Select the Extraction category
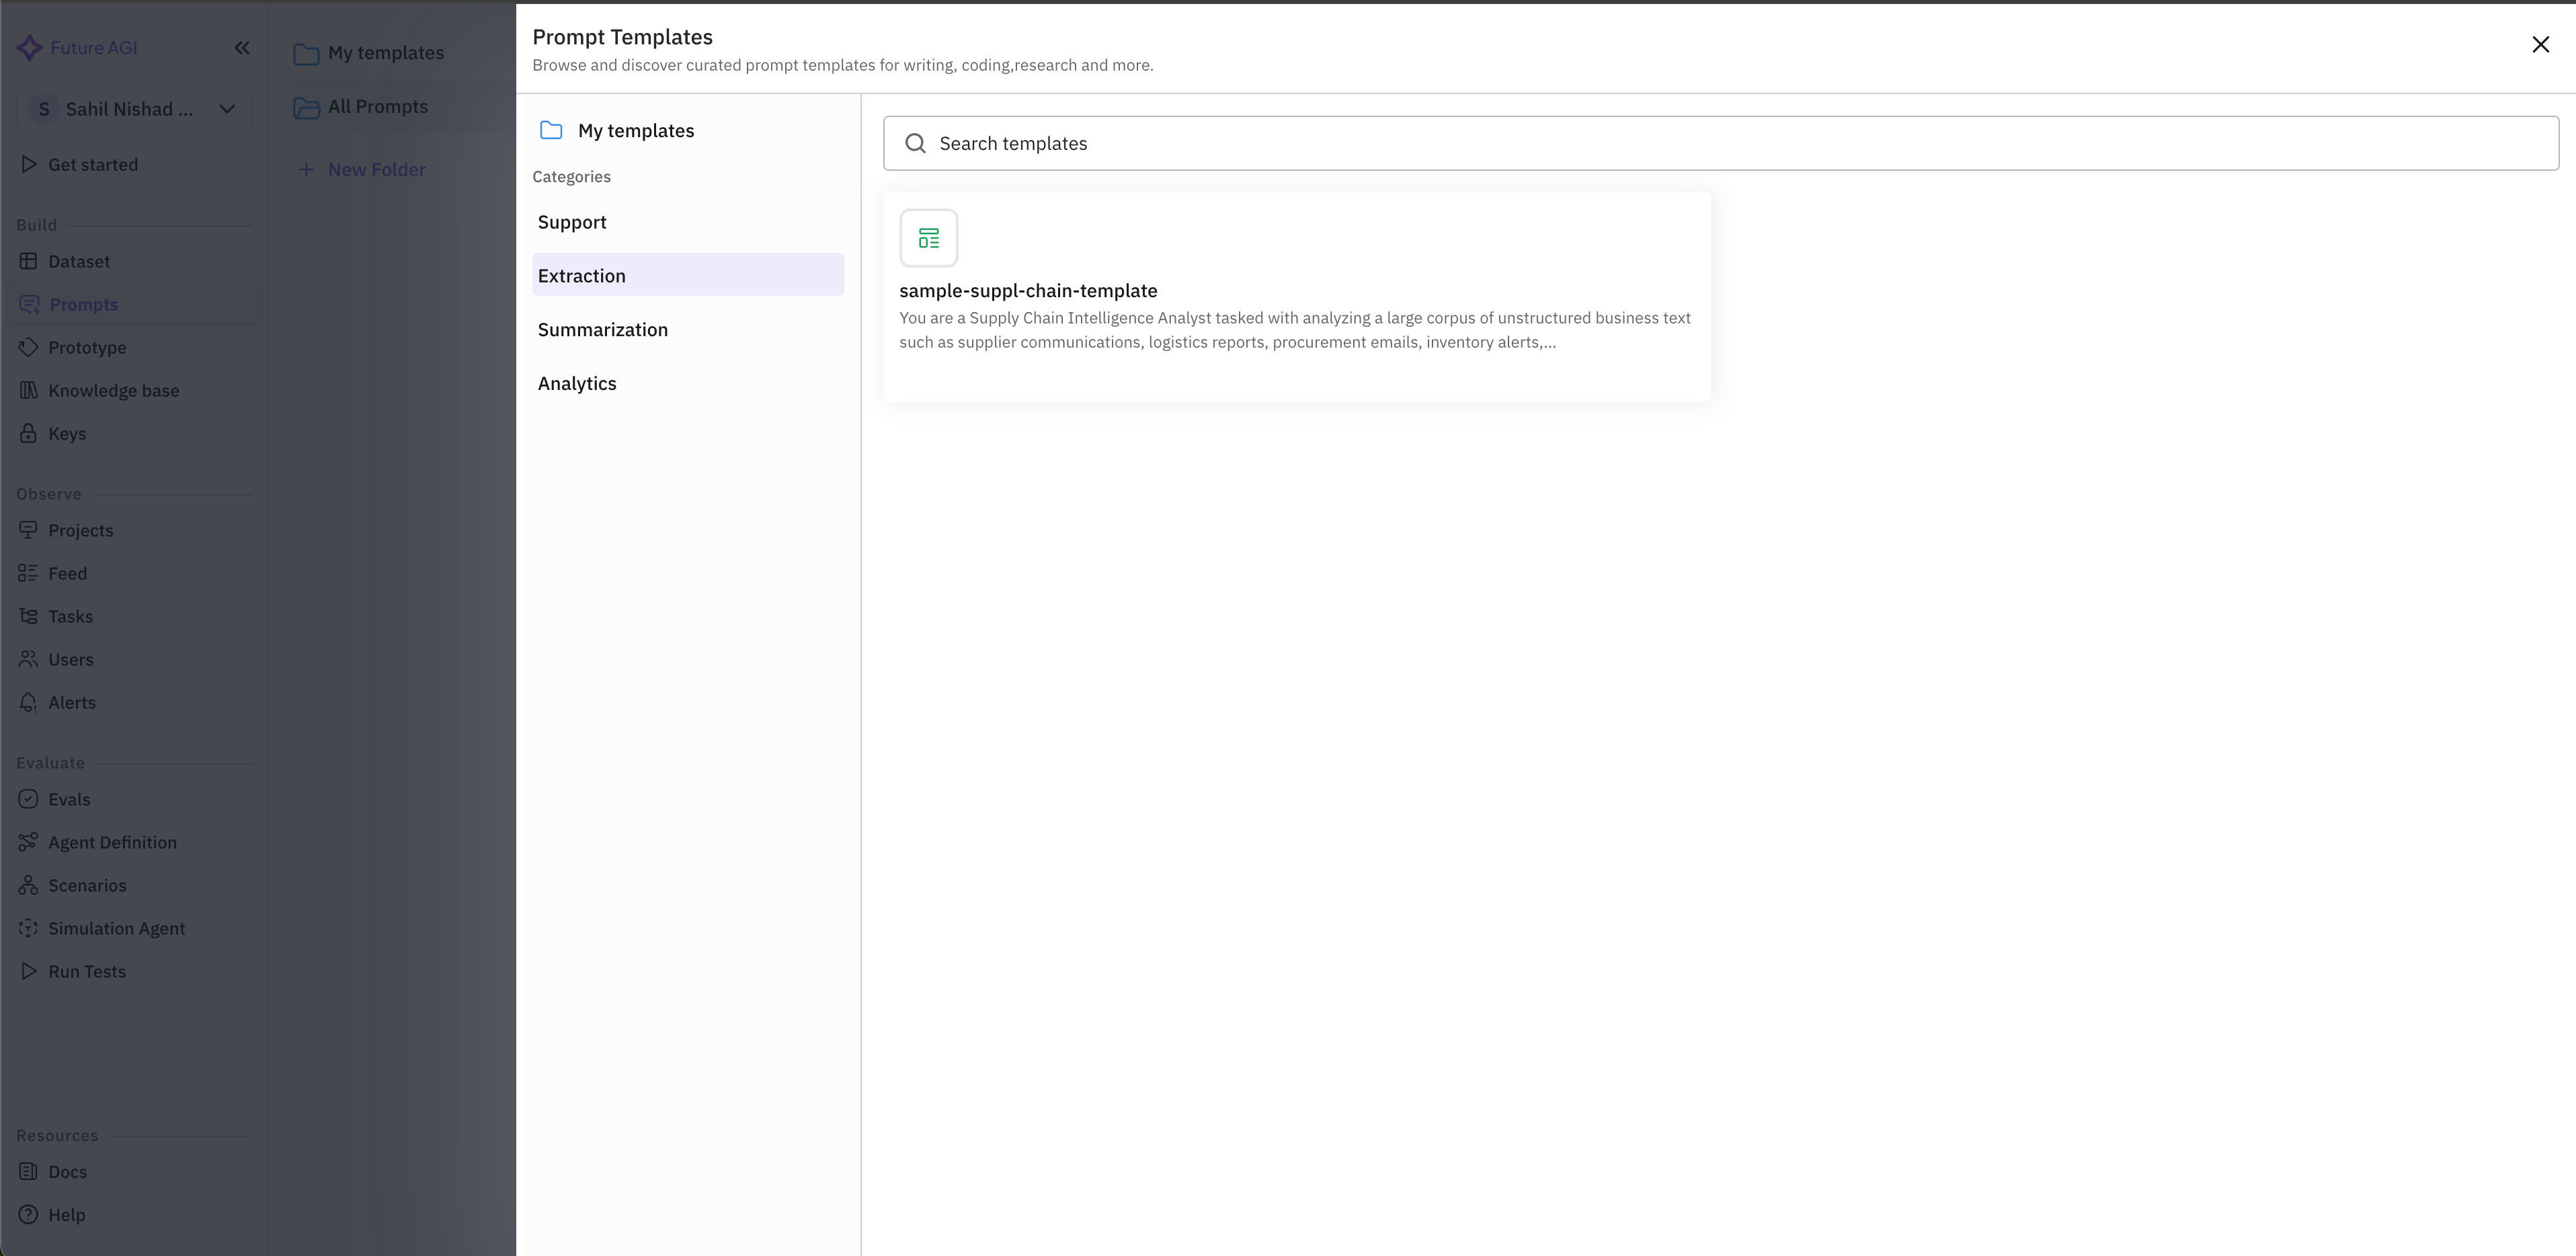Image resolution: width=2576 pixels, height=1256 pixels. point(581,275)
